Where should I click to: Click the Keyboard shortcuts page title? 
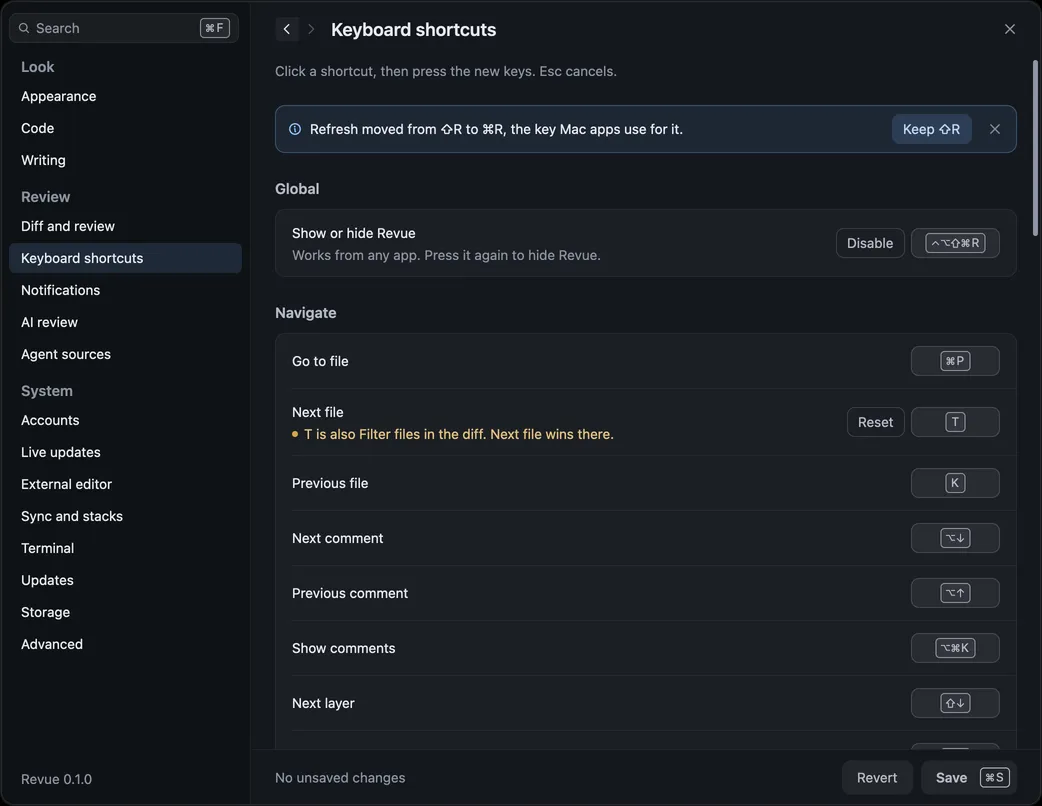point(413,29)
